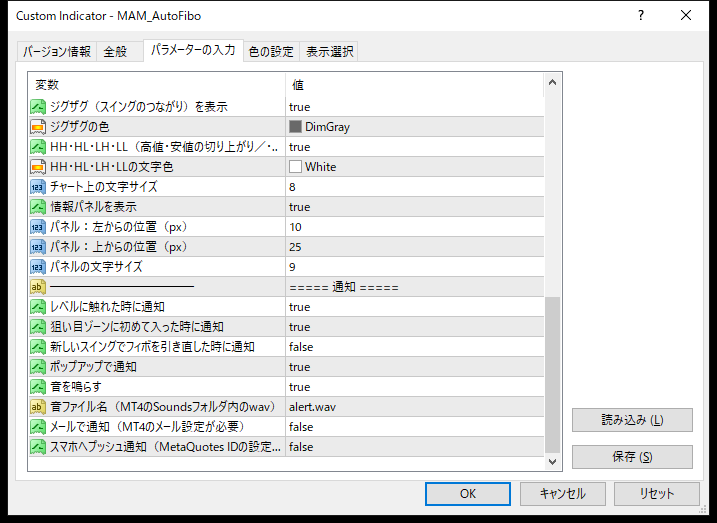Click the 保存 (S) button
The width and height of the screenshot is (717, 523).
point(632,457)
